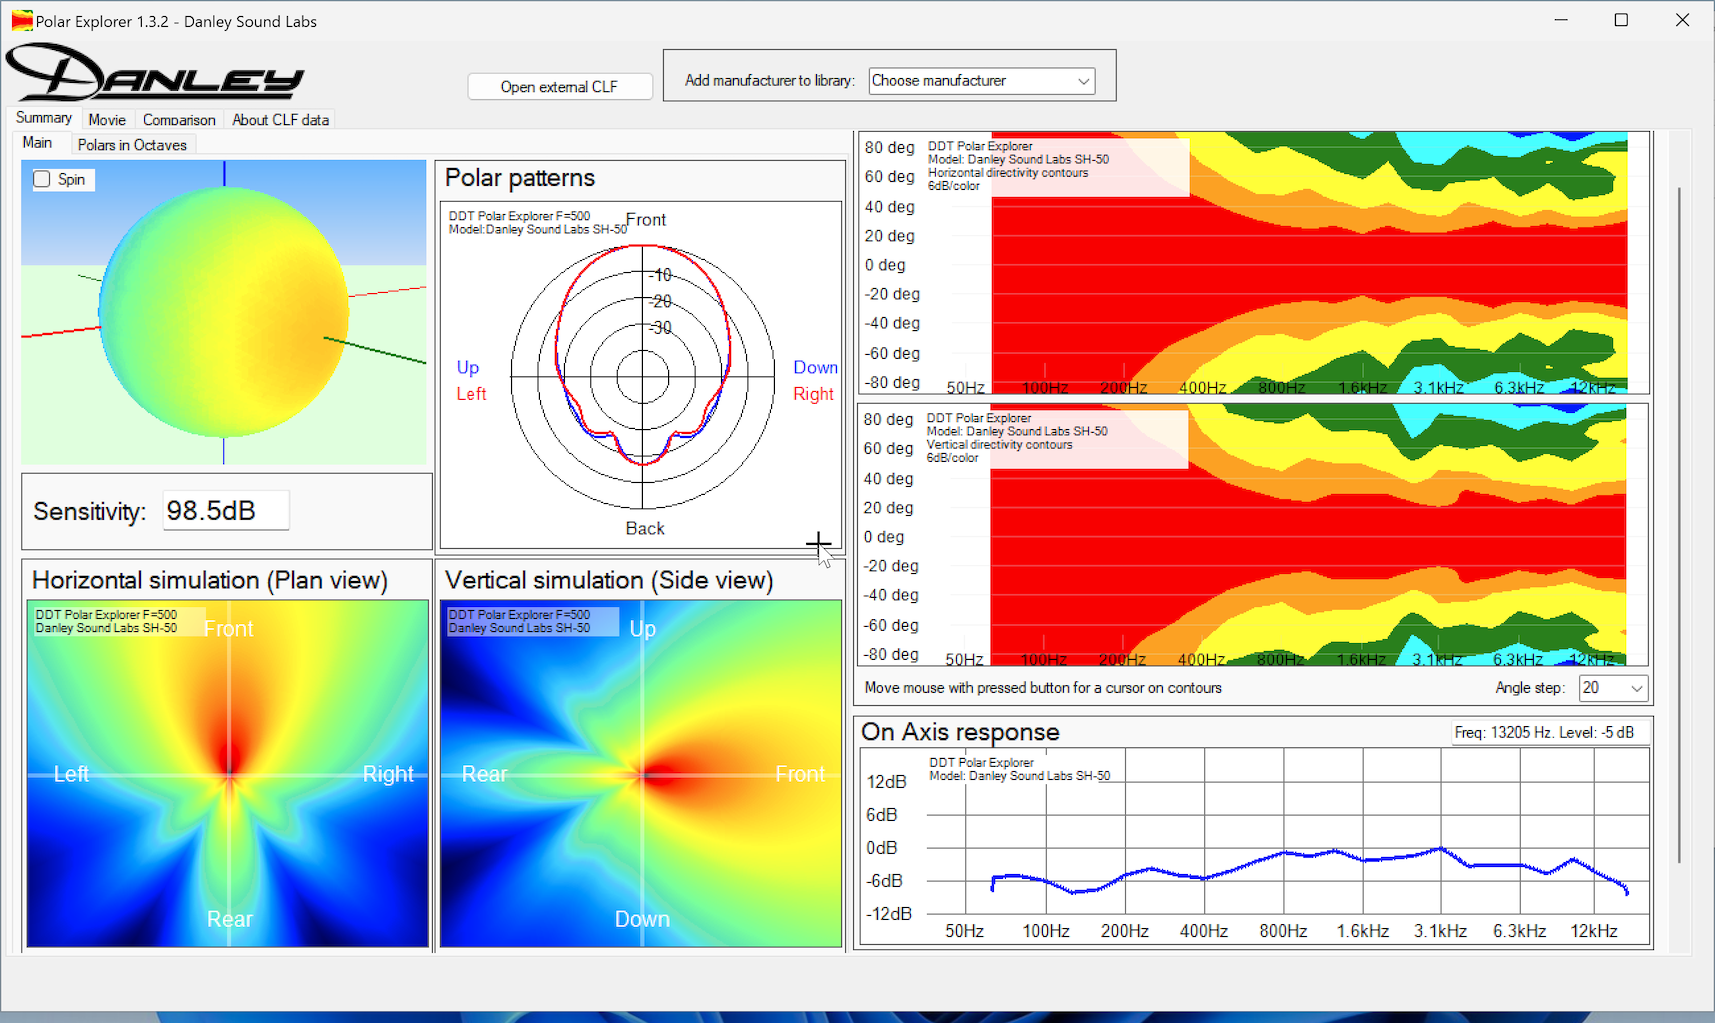Viewport: 1715px width, 1023px height.
Task: Click the Front label in plan view
Action: pyautogui.click(x=229, y=629)
